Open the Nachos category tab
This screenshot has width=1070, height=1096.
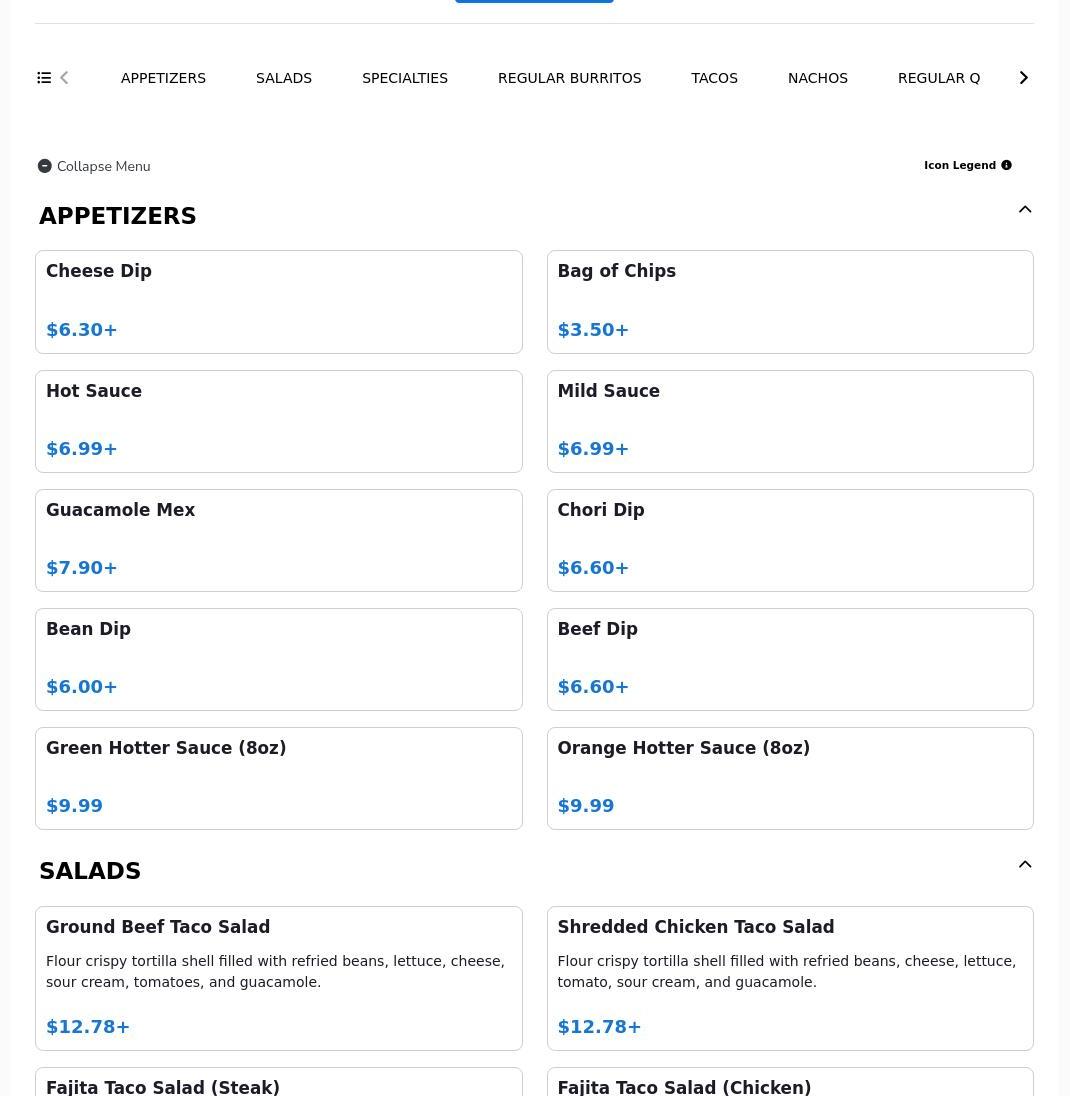[818, 78]
